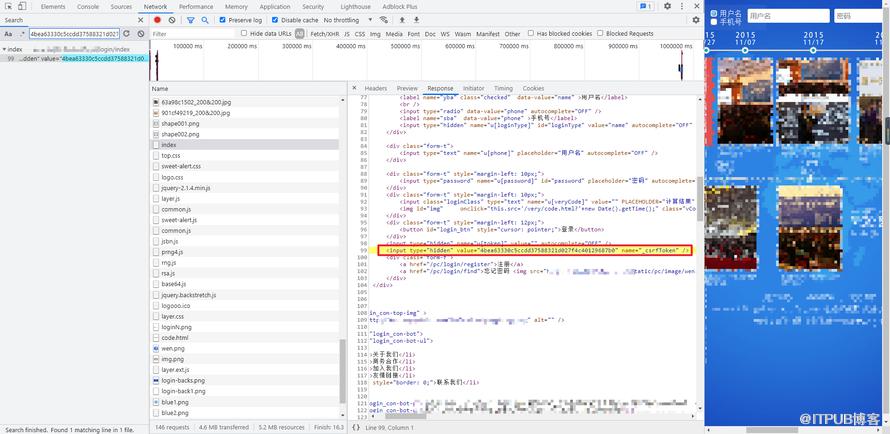Image resolution: width=890 pixels, height=434 pixels.
Task: Switch to the Elements tab
Action: pos(53,7)
